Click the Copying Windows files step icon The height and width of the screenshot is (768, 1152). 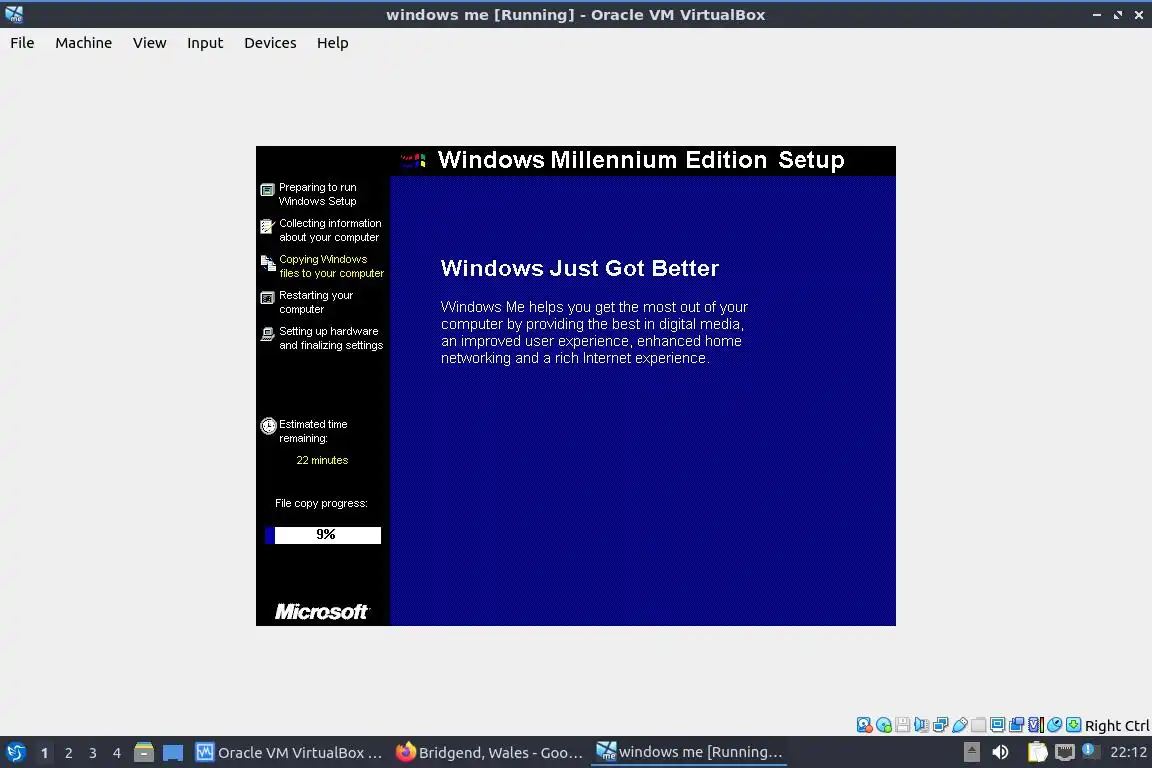268,262
